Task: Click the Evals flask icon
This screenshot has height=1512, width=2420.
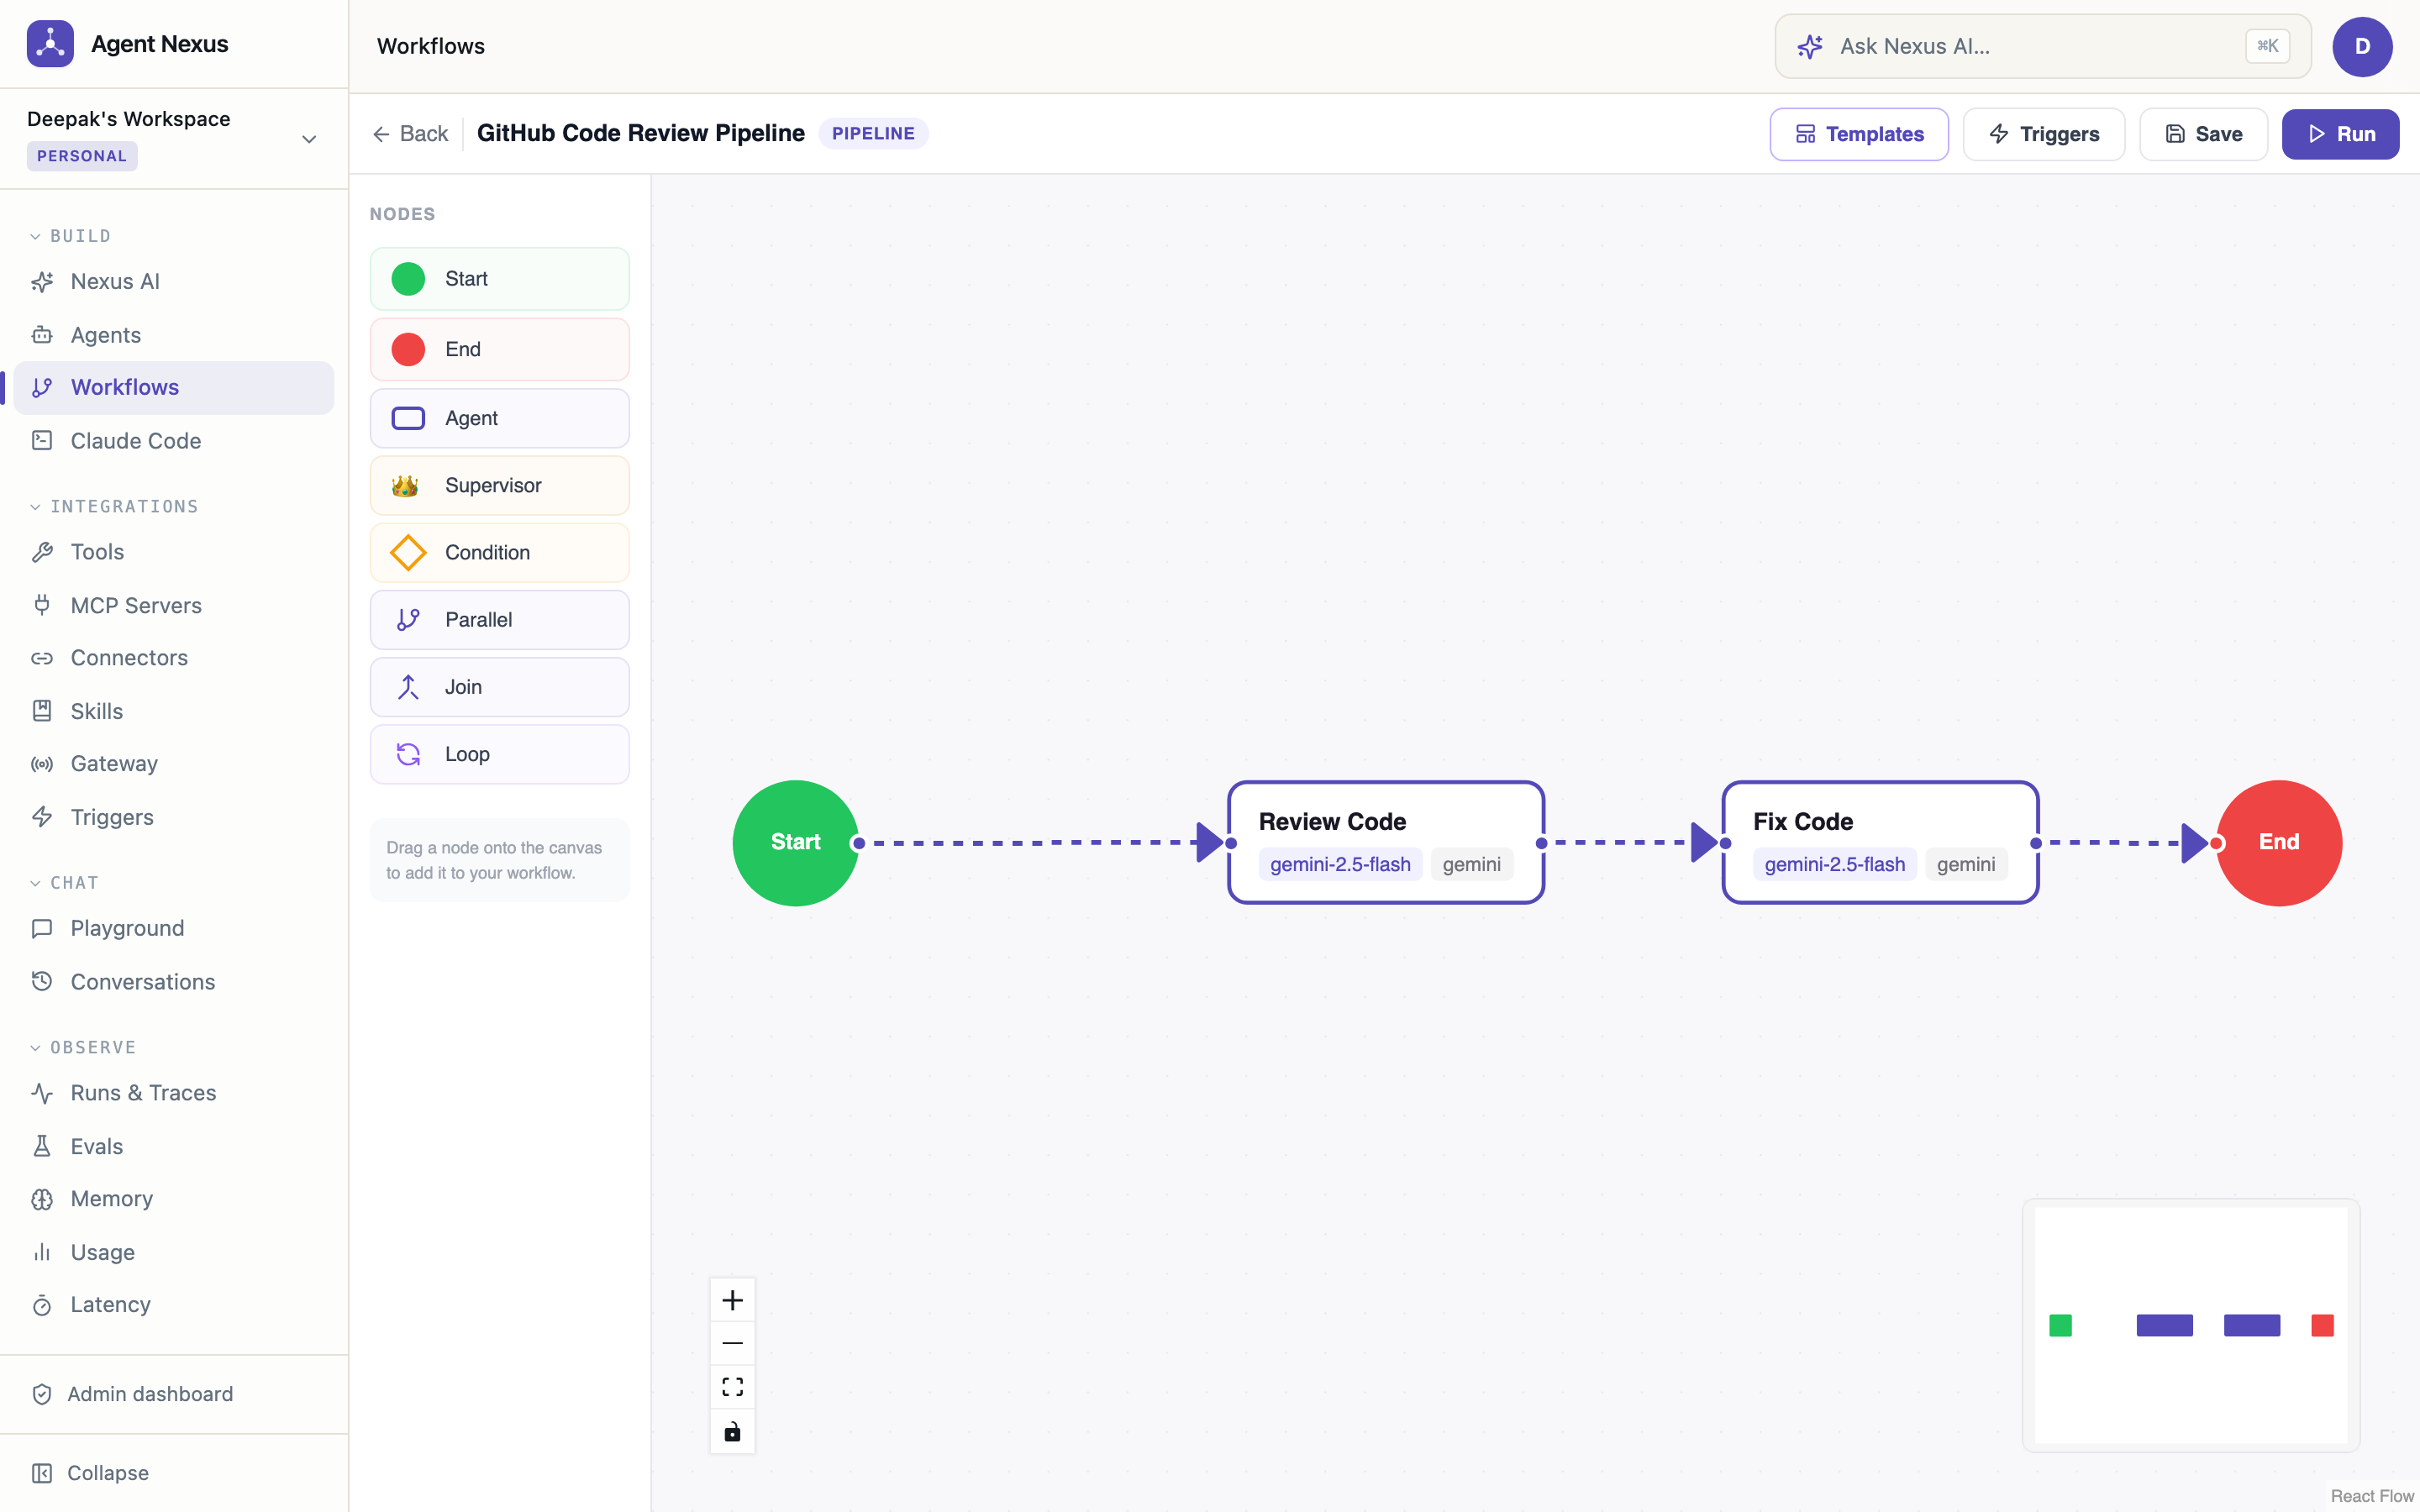Action: coord(42,1146)
